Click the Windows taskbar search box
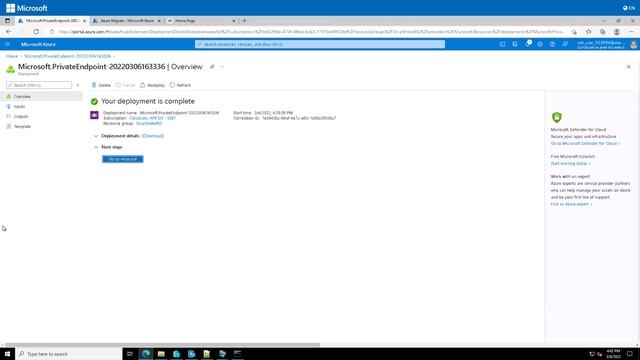The height and width of the screenshot is (360, 640). [x=69, y=354]
